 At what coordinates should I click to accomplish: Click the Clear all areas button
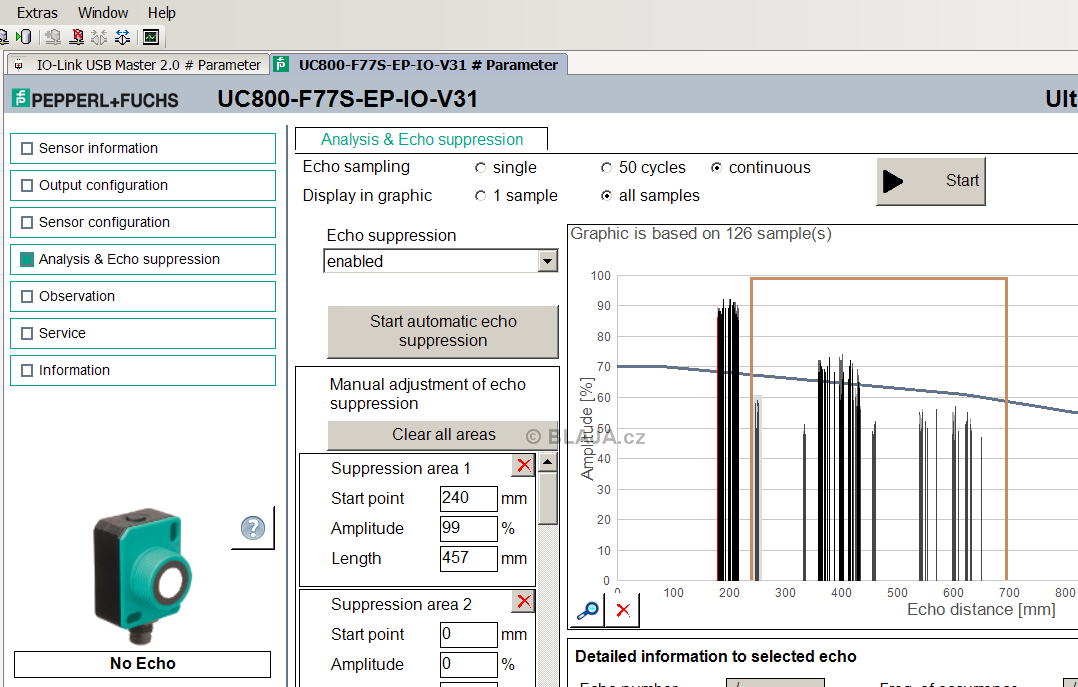(443, 435)
